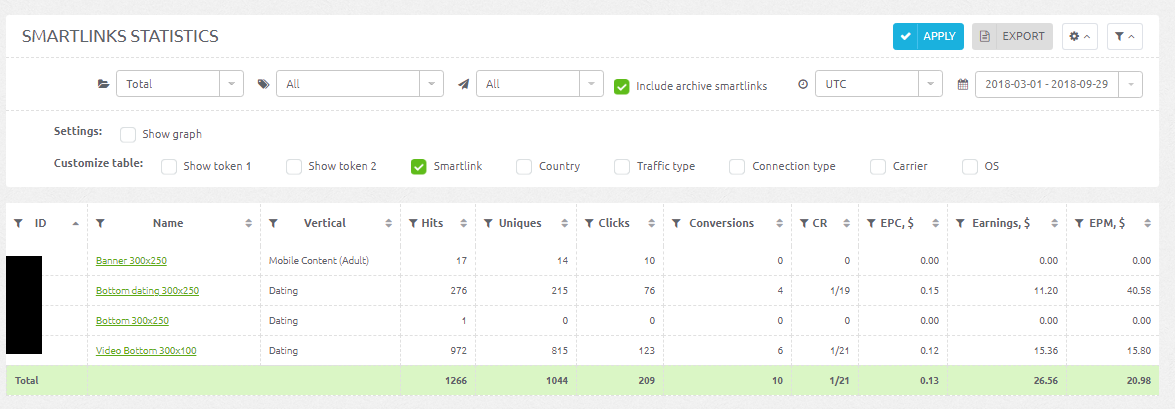
Task: Click the filter icon next to Earnings, $
Action: 961,223
